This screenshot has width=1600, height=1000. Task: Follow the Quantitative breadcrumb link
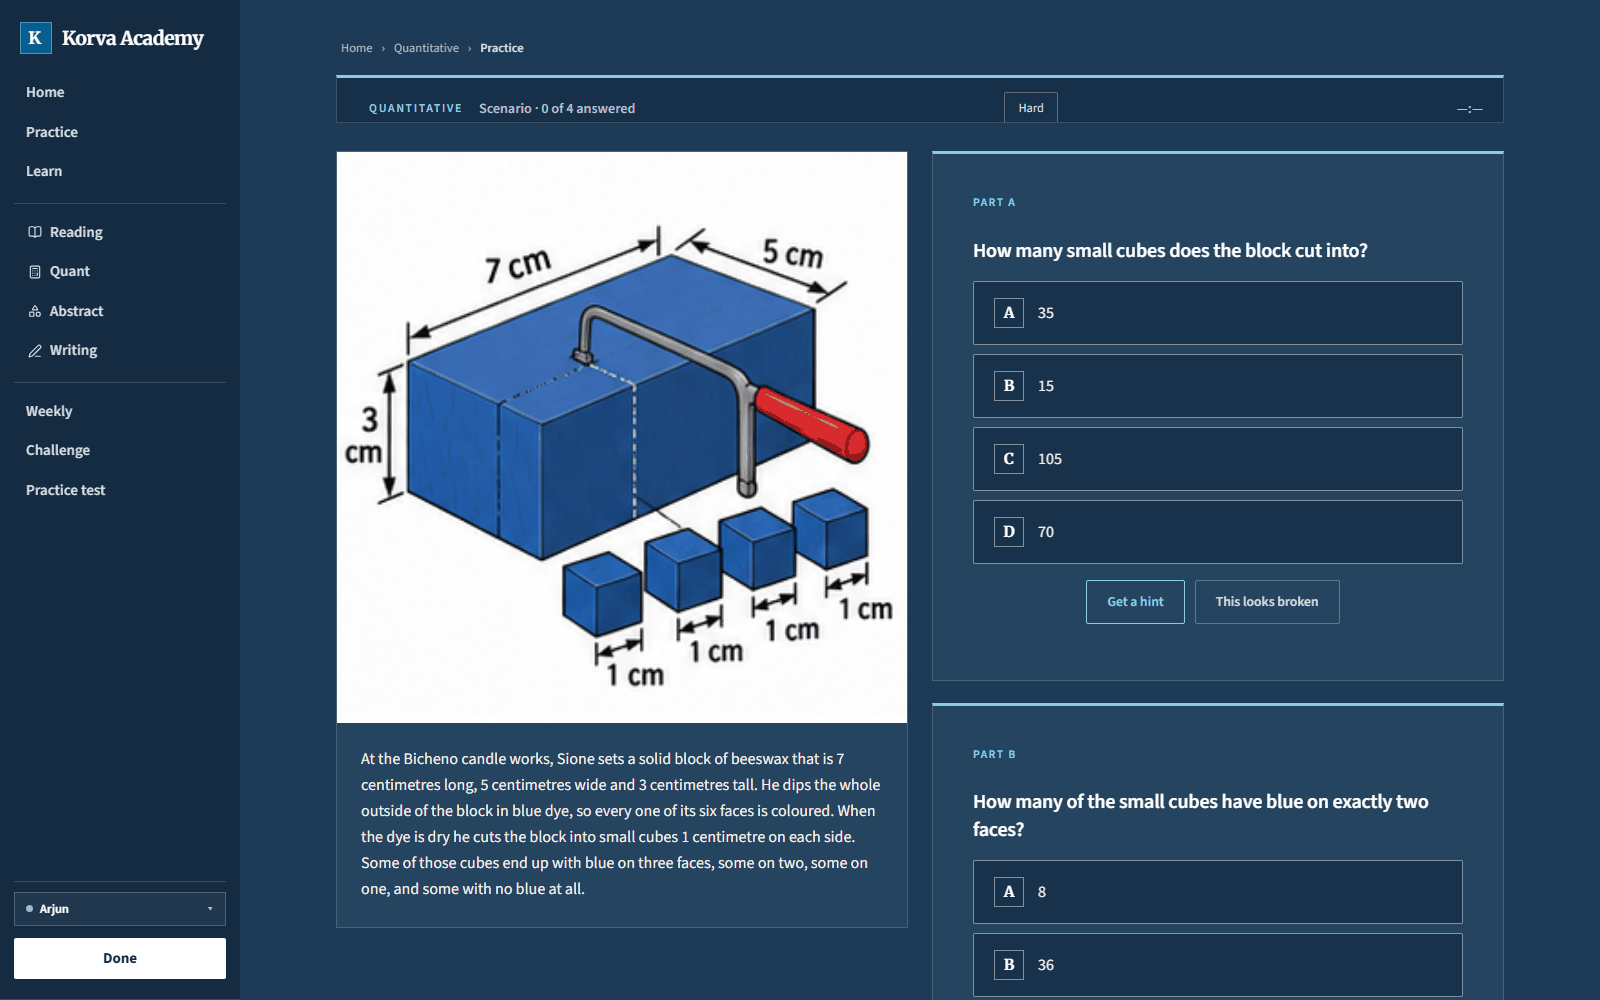point(426,48)
